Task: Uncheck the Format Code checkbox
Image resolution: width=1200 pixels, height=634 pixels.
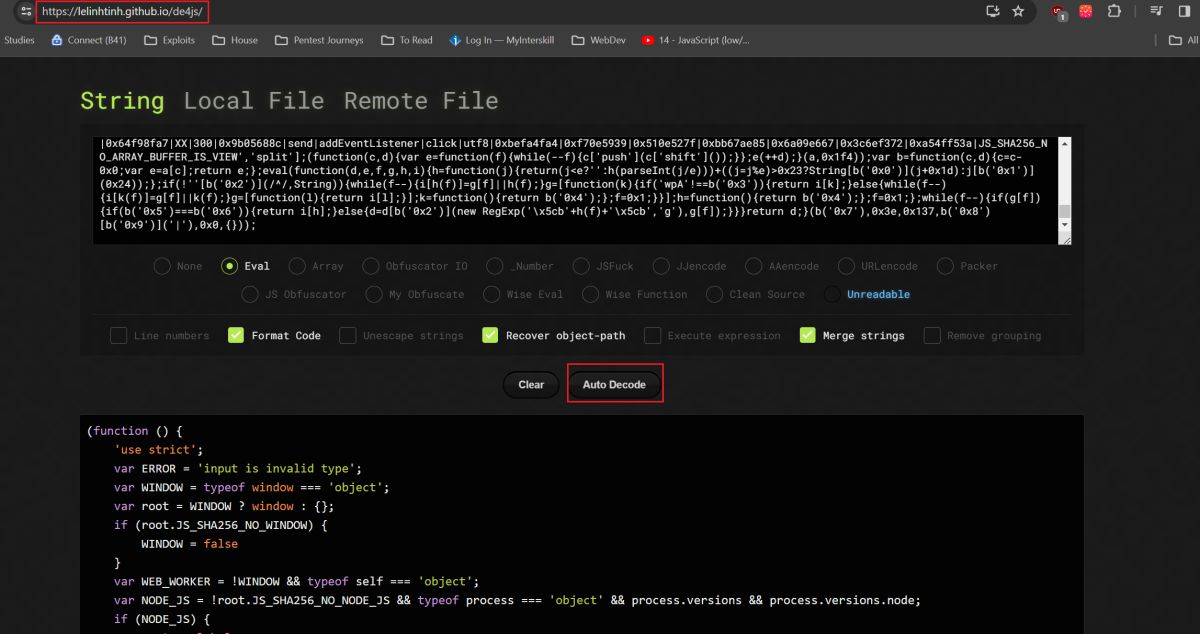Action: tap(236, 335)
